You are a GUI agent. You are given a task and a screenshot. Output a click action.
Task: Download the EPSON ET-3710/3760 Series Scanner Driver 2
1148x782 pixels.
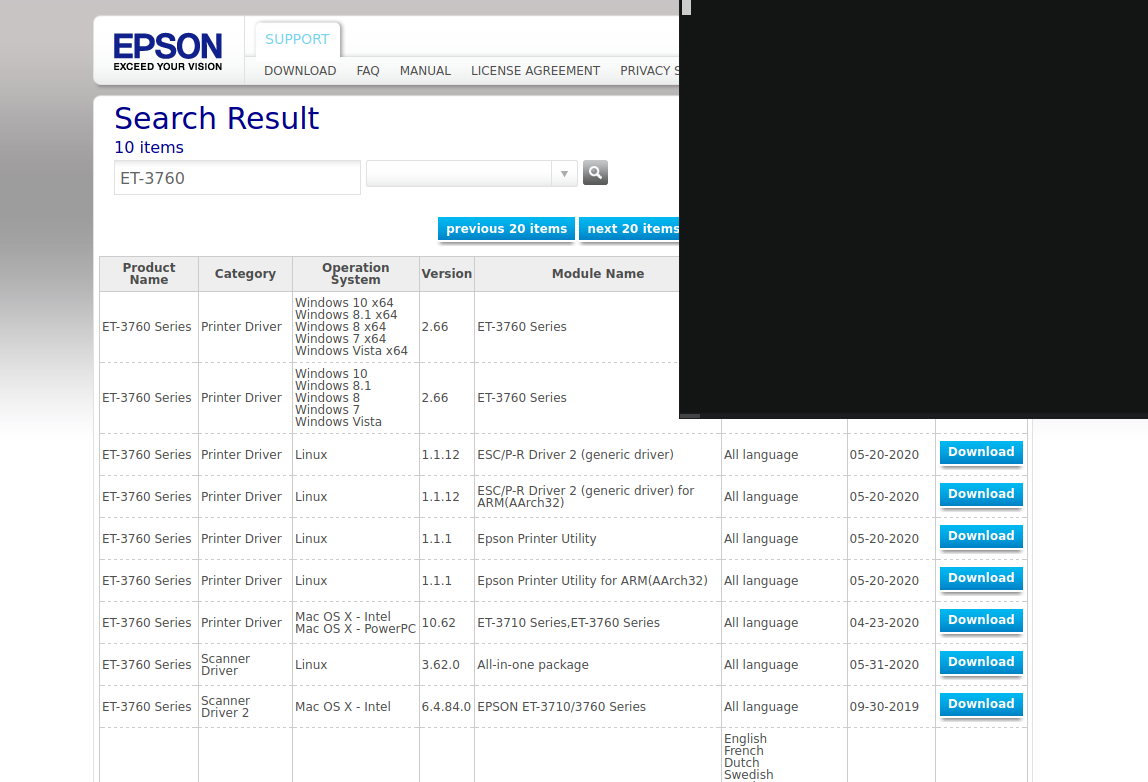click(x=981, y=704)
